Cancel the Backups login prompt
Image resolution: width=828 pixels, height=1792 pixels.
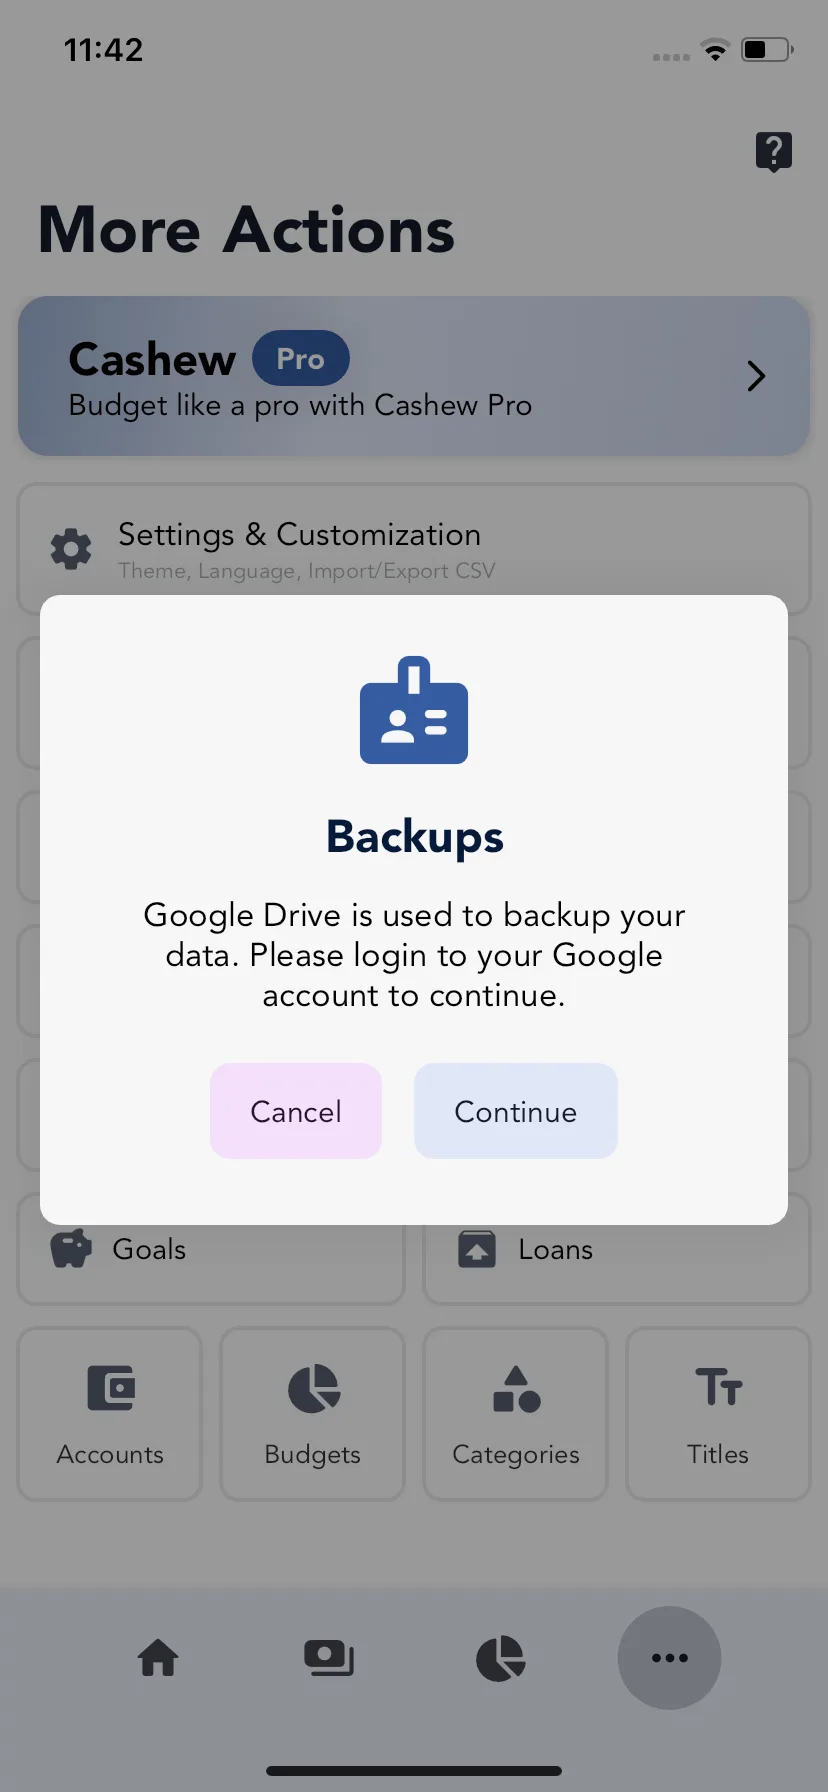pos(296,1111)
